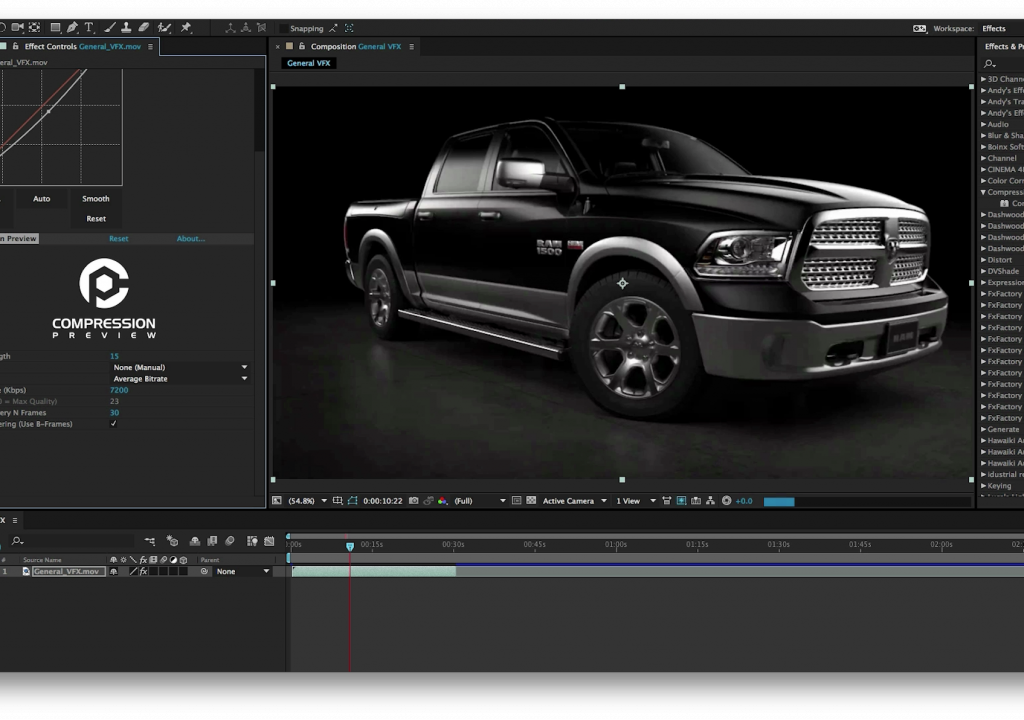Select the Pan Behind anchor point tool
The height and width of the screenshot is (720, 1024).
[35, 27]
